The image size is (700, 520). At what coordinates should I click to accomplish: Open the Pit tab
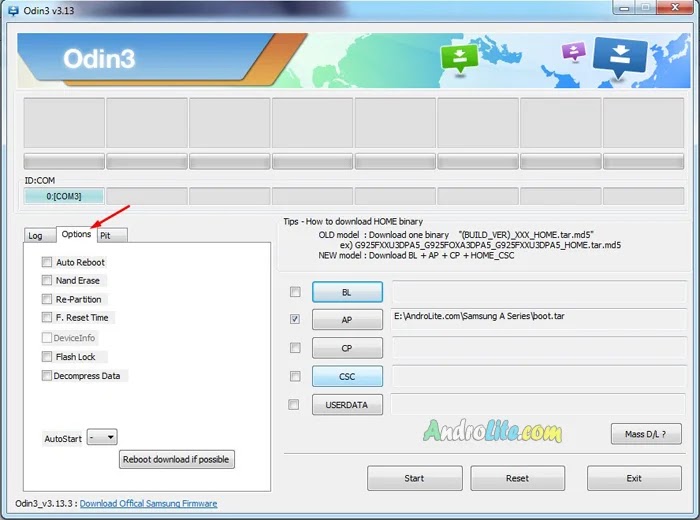112,236
